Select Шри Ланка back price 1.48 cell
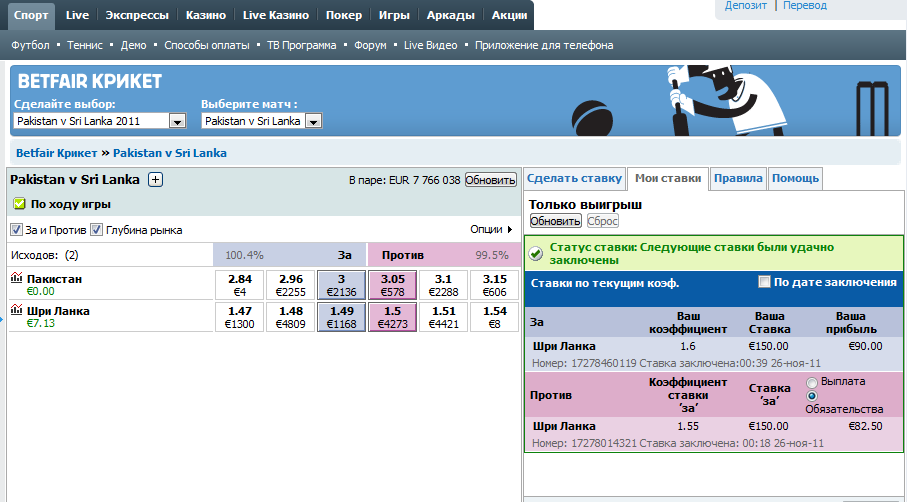The width and height of the screenshot is (907, 502). coord(290,316)
